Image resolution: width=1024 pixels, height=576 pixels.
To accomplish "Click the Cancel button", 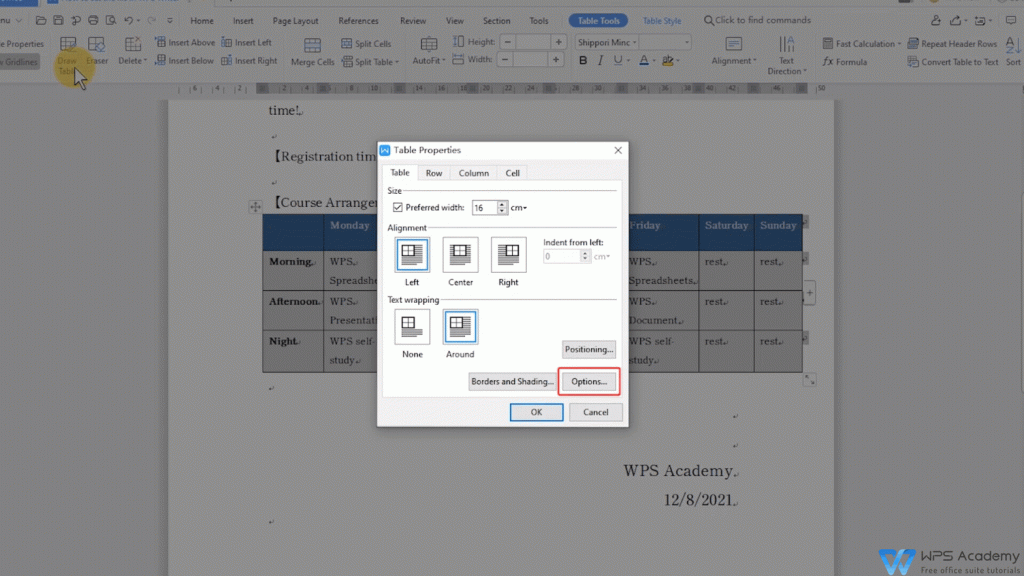I will [x=596, y=412].
